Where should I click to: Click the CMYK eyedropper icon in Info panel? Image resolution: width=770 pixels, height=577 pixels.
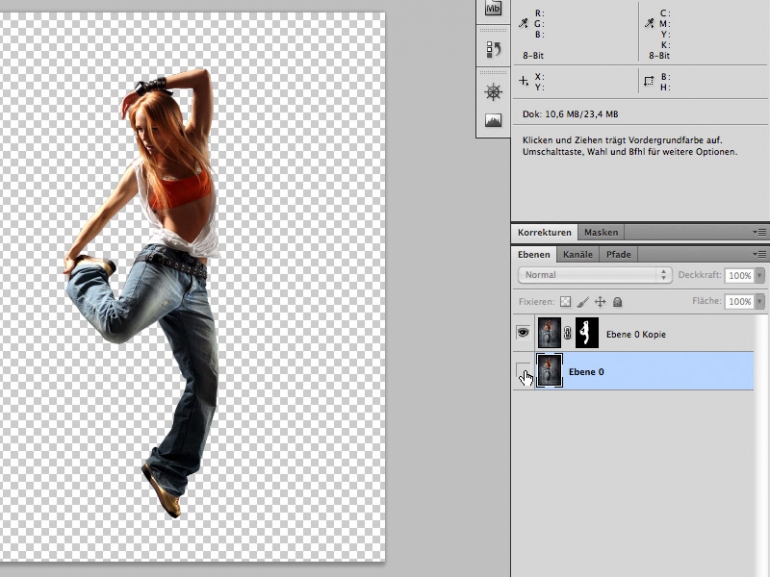pos(649,23)
